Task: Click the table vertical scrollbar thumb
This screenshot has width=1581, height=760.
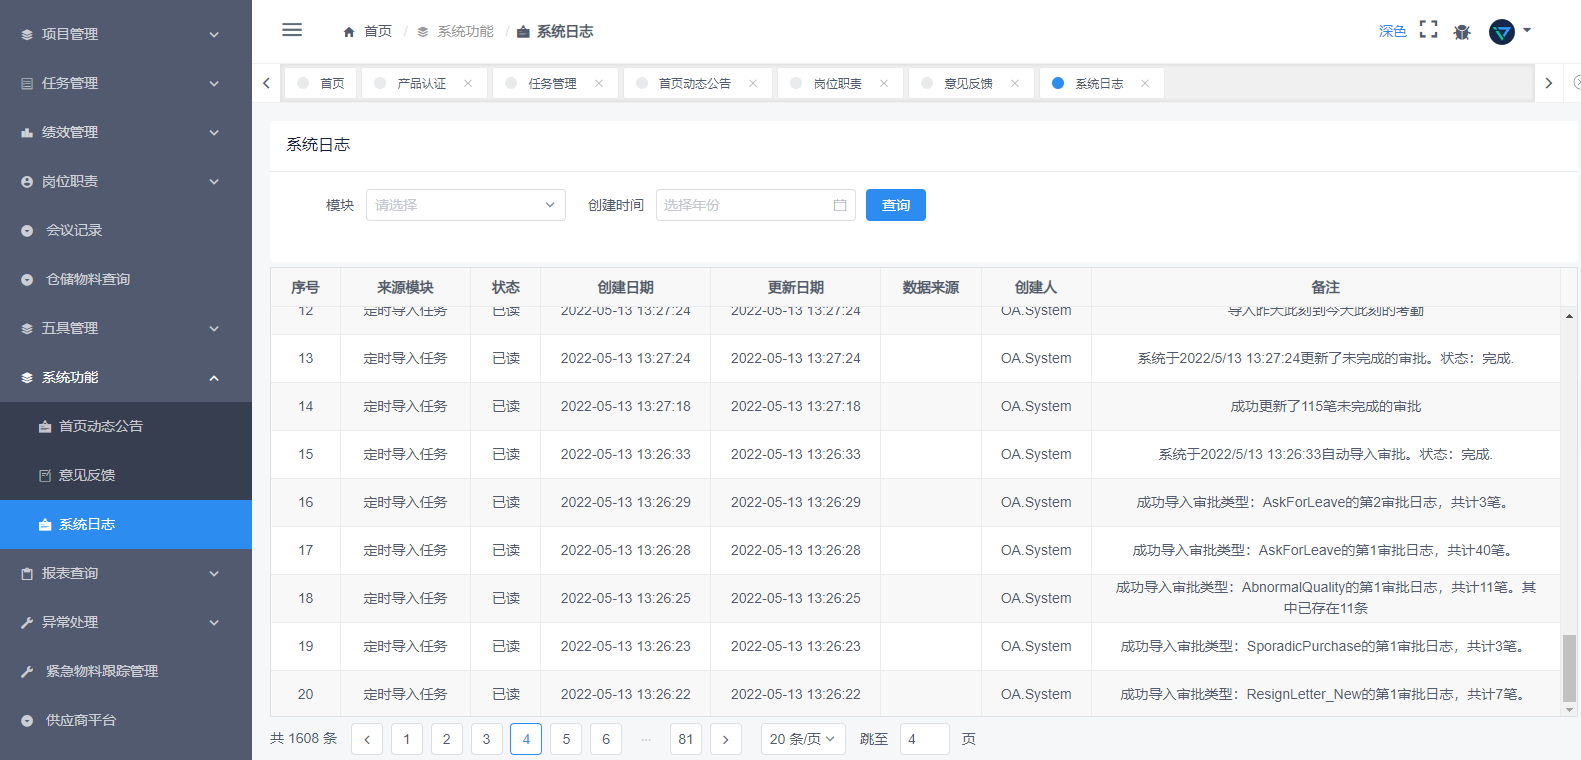Action: (x=1569, y=668)
